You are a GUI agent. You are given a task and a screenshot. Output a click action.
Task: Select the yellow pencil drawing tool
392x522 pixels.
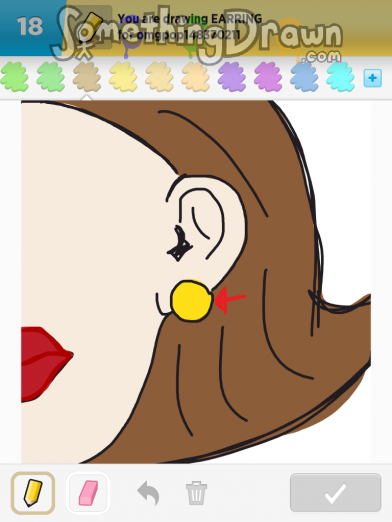tap(33, 493)
